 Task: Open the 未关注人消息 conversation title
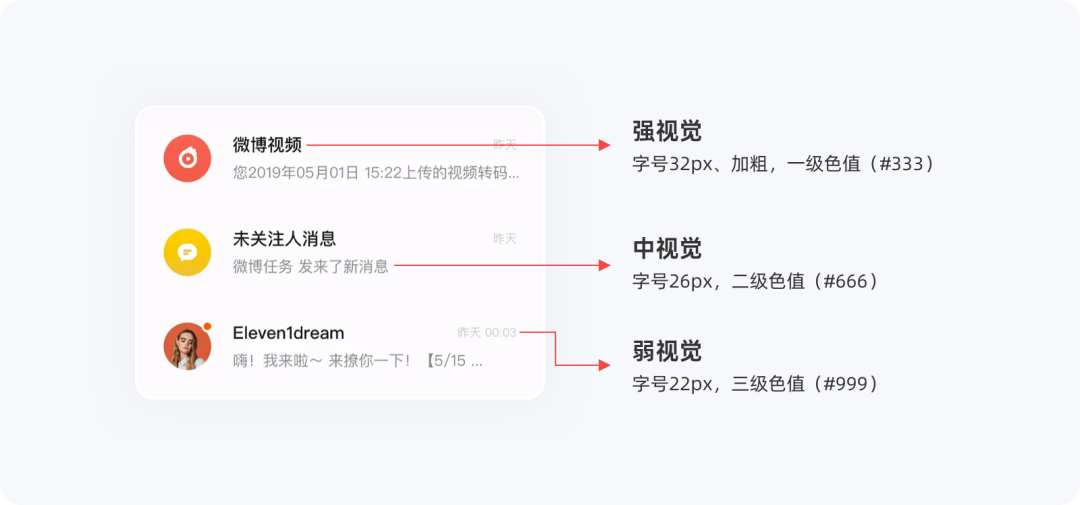pyautogui.click(x=284, y=238)
